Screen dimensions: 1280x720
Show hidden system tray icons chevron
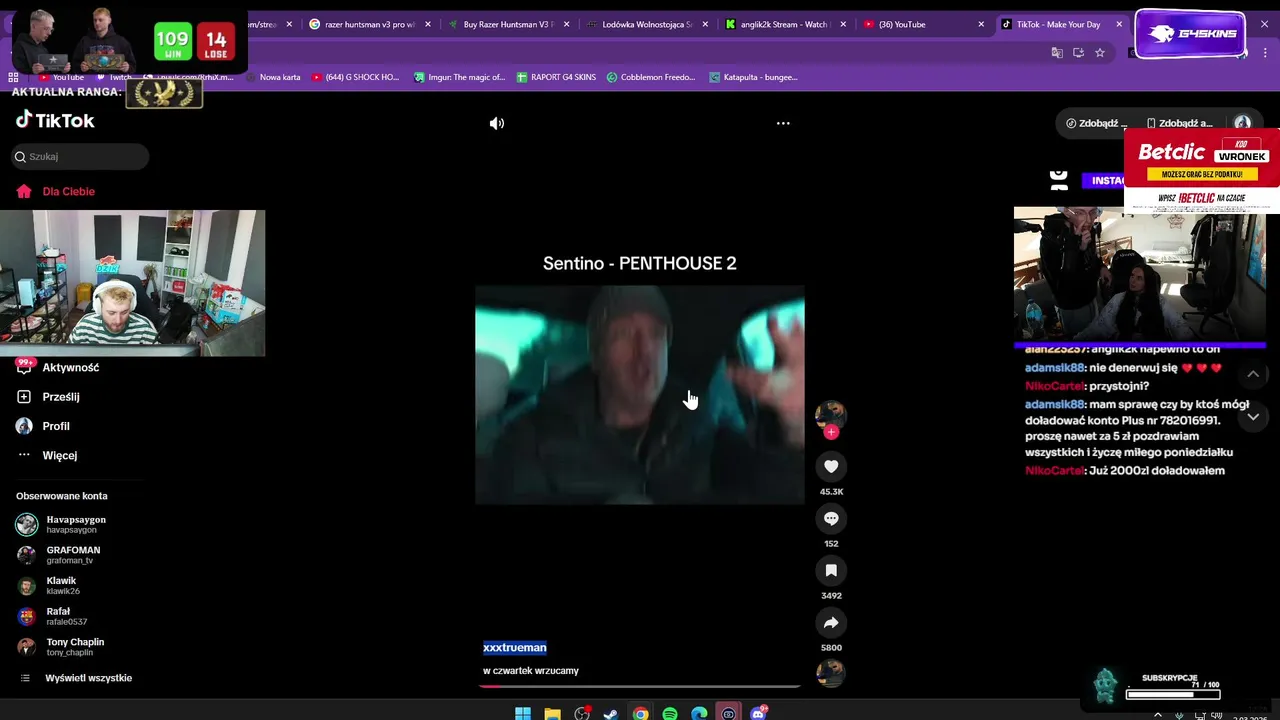1158,714
